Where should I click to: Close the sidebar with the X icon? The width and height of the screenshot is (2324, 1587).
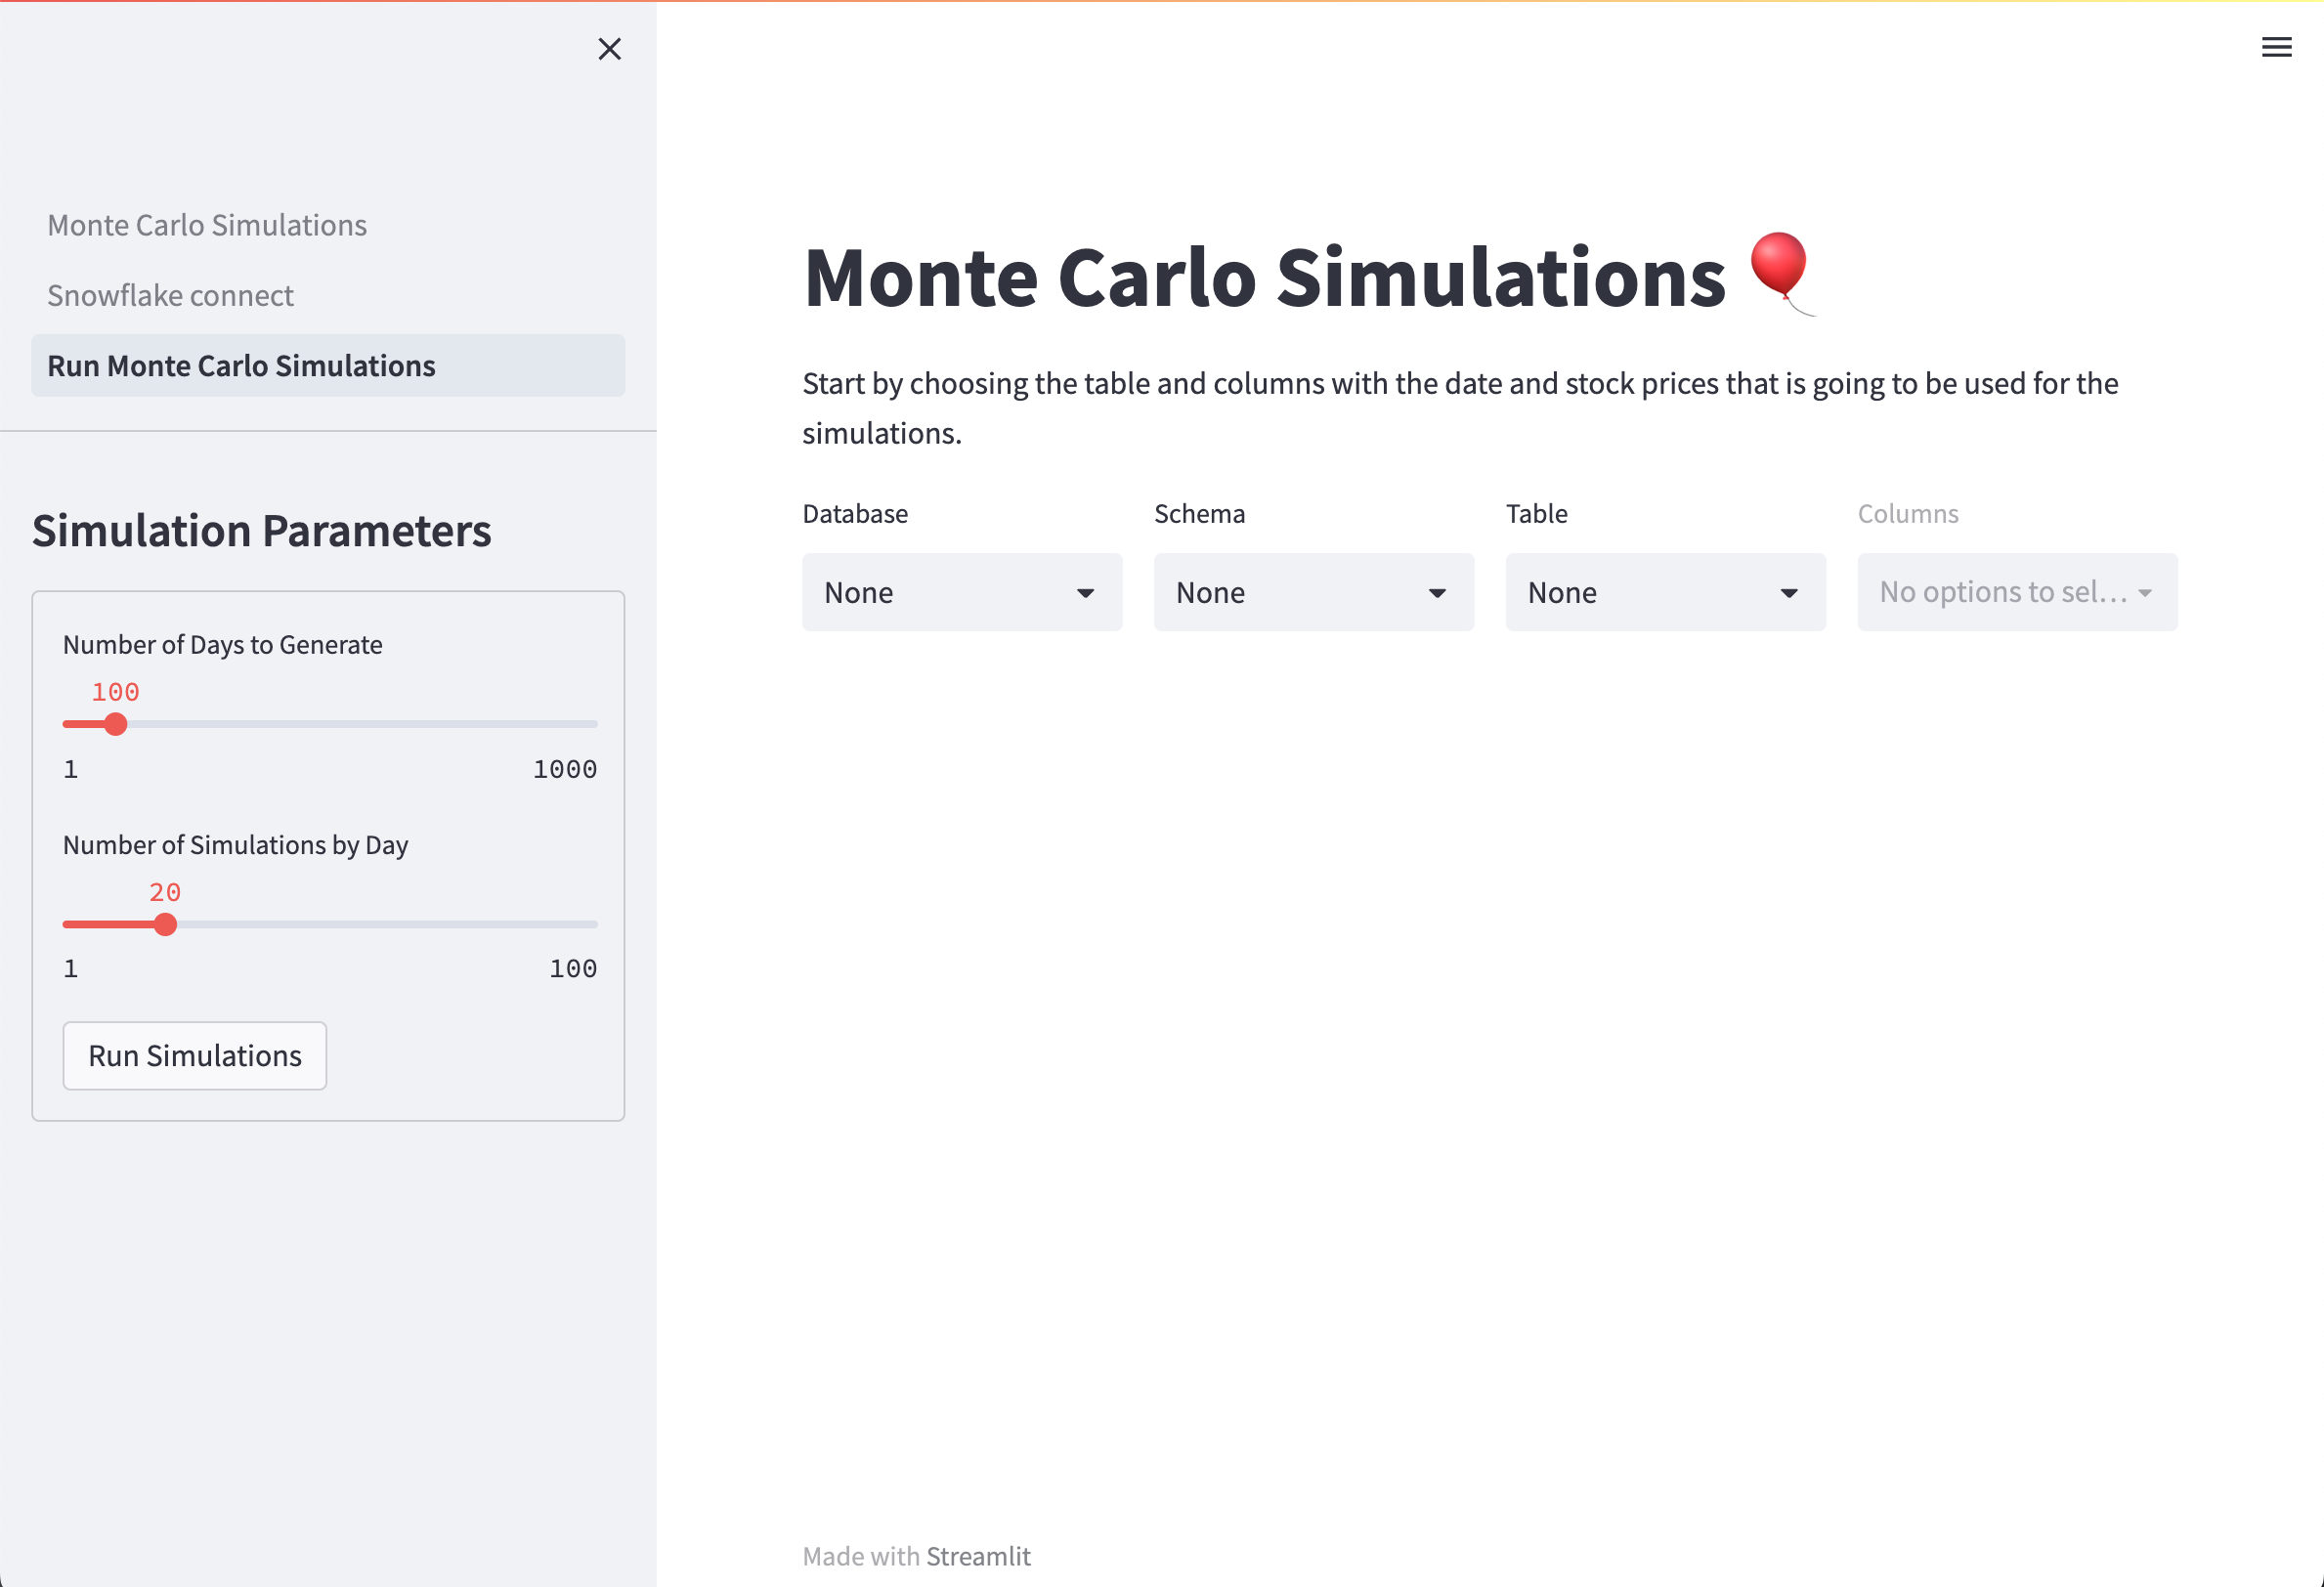click(x=609, y=49)
